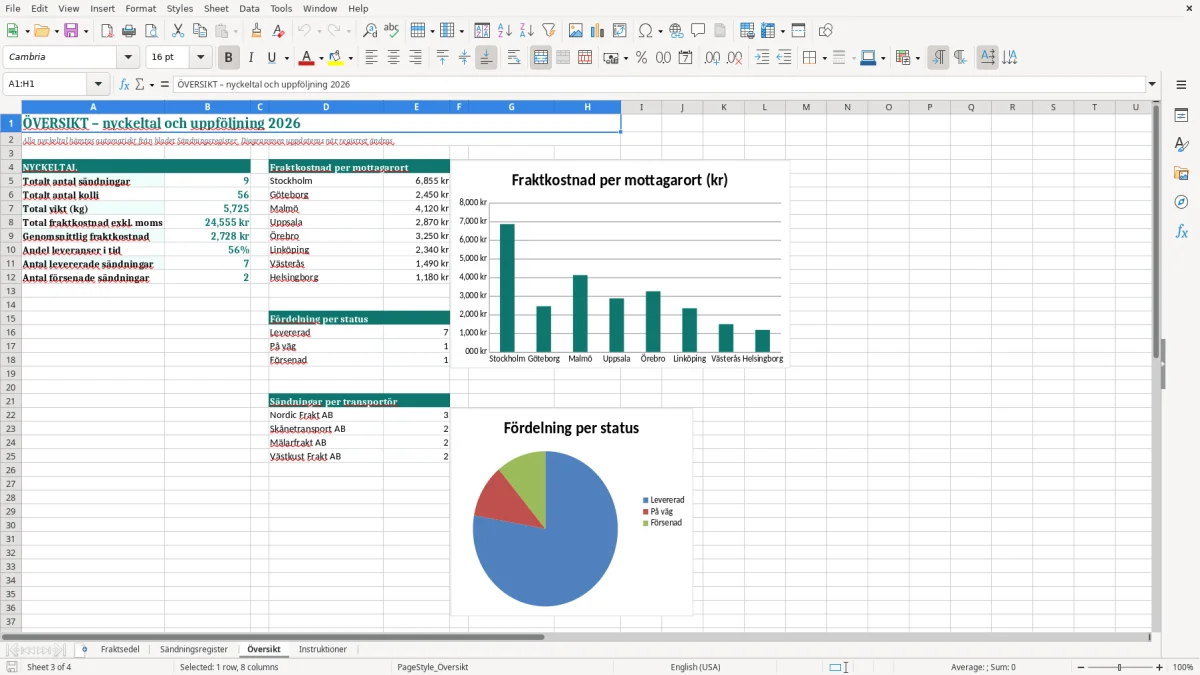Expand the formula bar input line
Viewport: 1200px width, 675px height.
point(1152,85)
